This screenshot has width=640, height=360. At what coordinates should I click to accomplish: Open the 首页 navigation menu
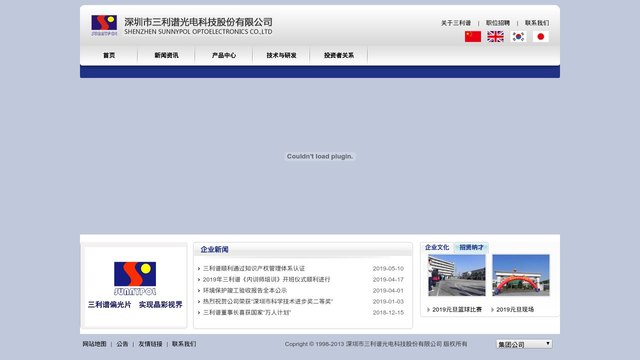point(109,55)
